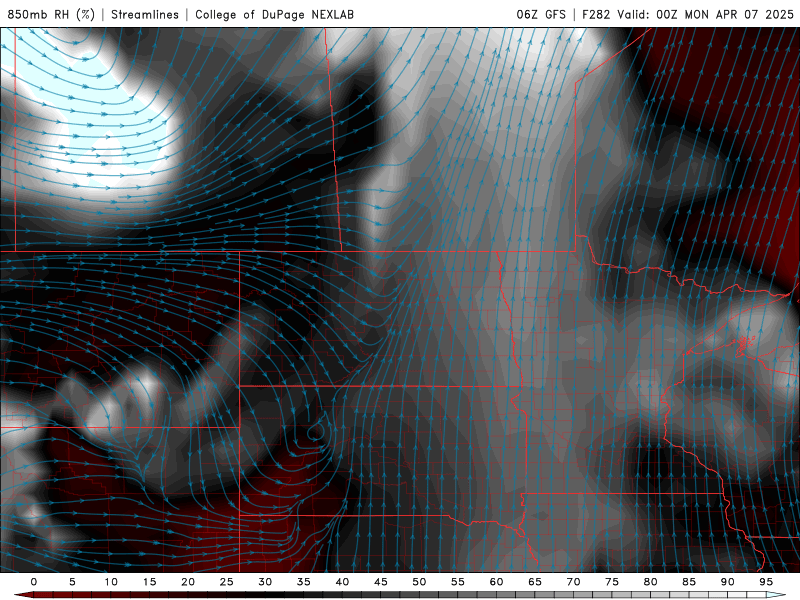Click the colorbar label "75"
This screenshot has width=800, height=600.
point(611,582)
